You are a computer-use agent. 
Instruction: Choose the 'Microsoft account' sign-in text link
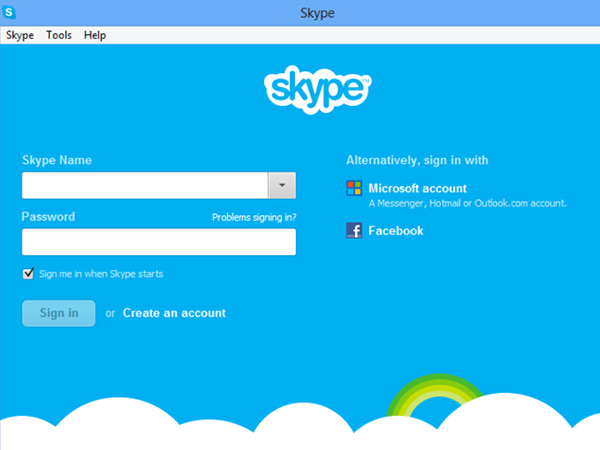coord(417,188)
